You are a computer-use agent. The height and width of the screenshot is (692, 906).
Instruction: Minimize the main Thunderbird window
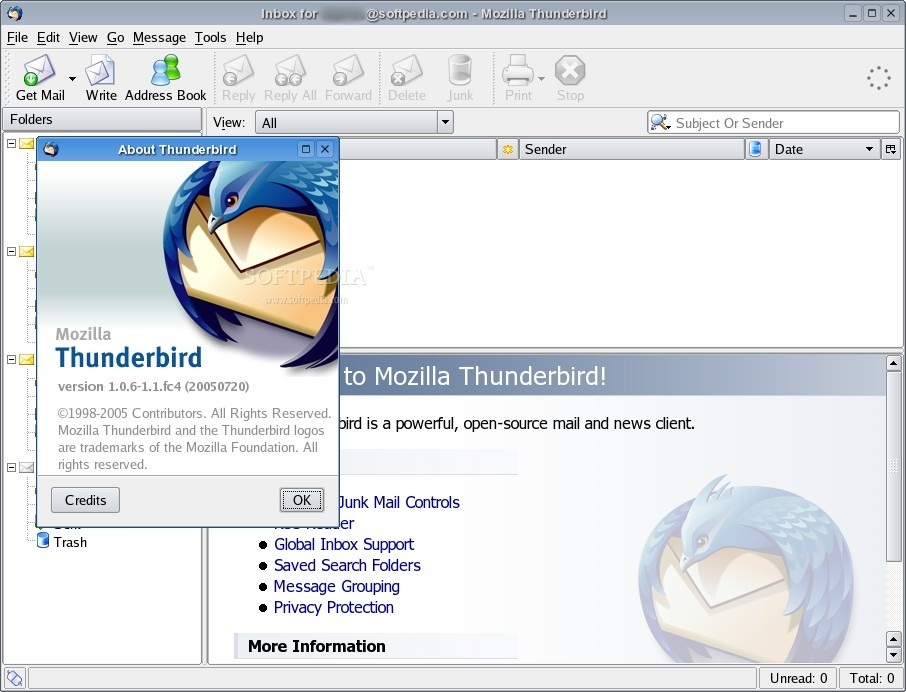coord(852,13)
